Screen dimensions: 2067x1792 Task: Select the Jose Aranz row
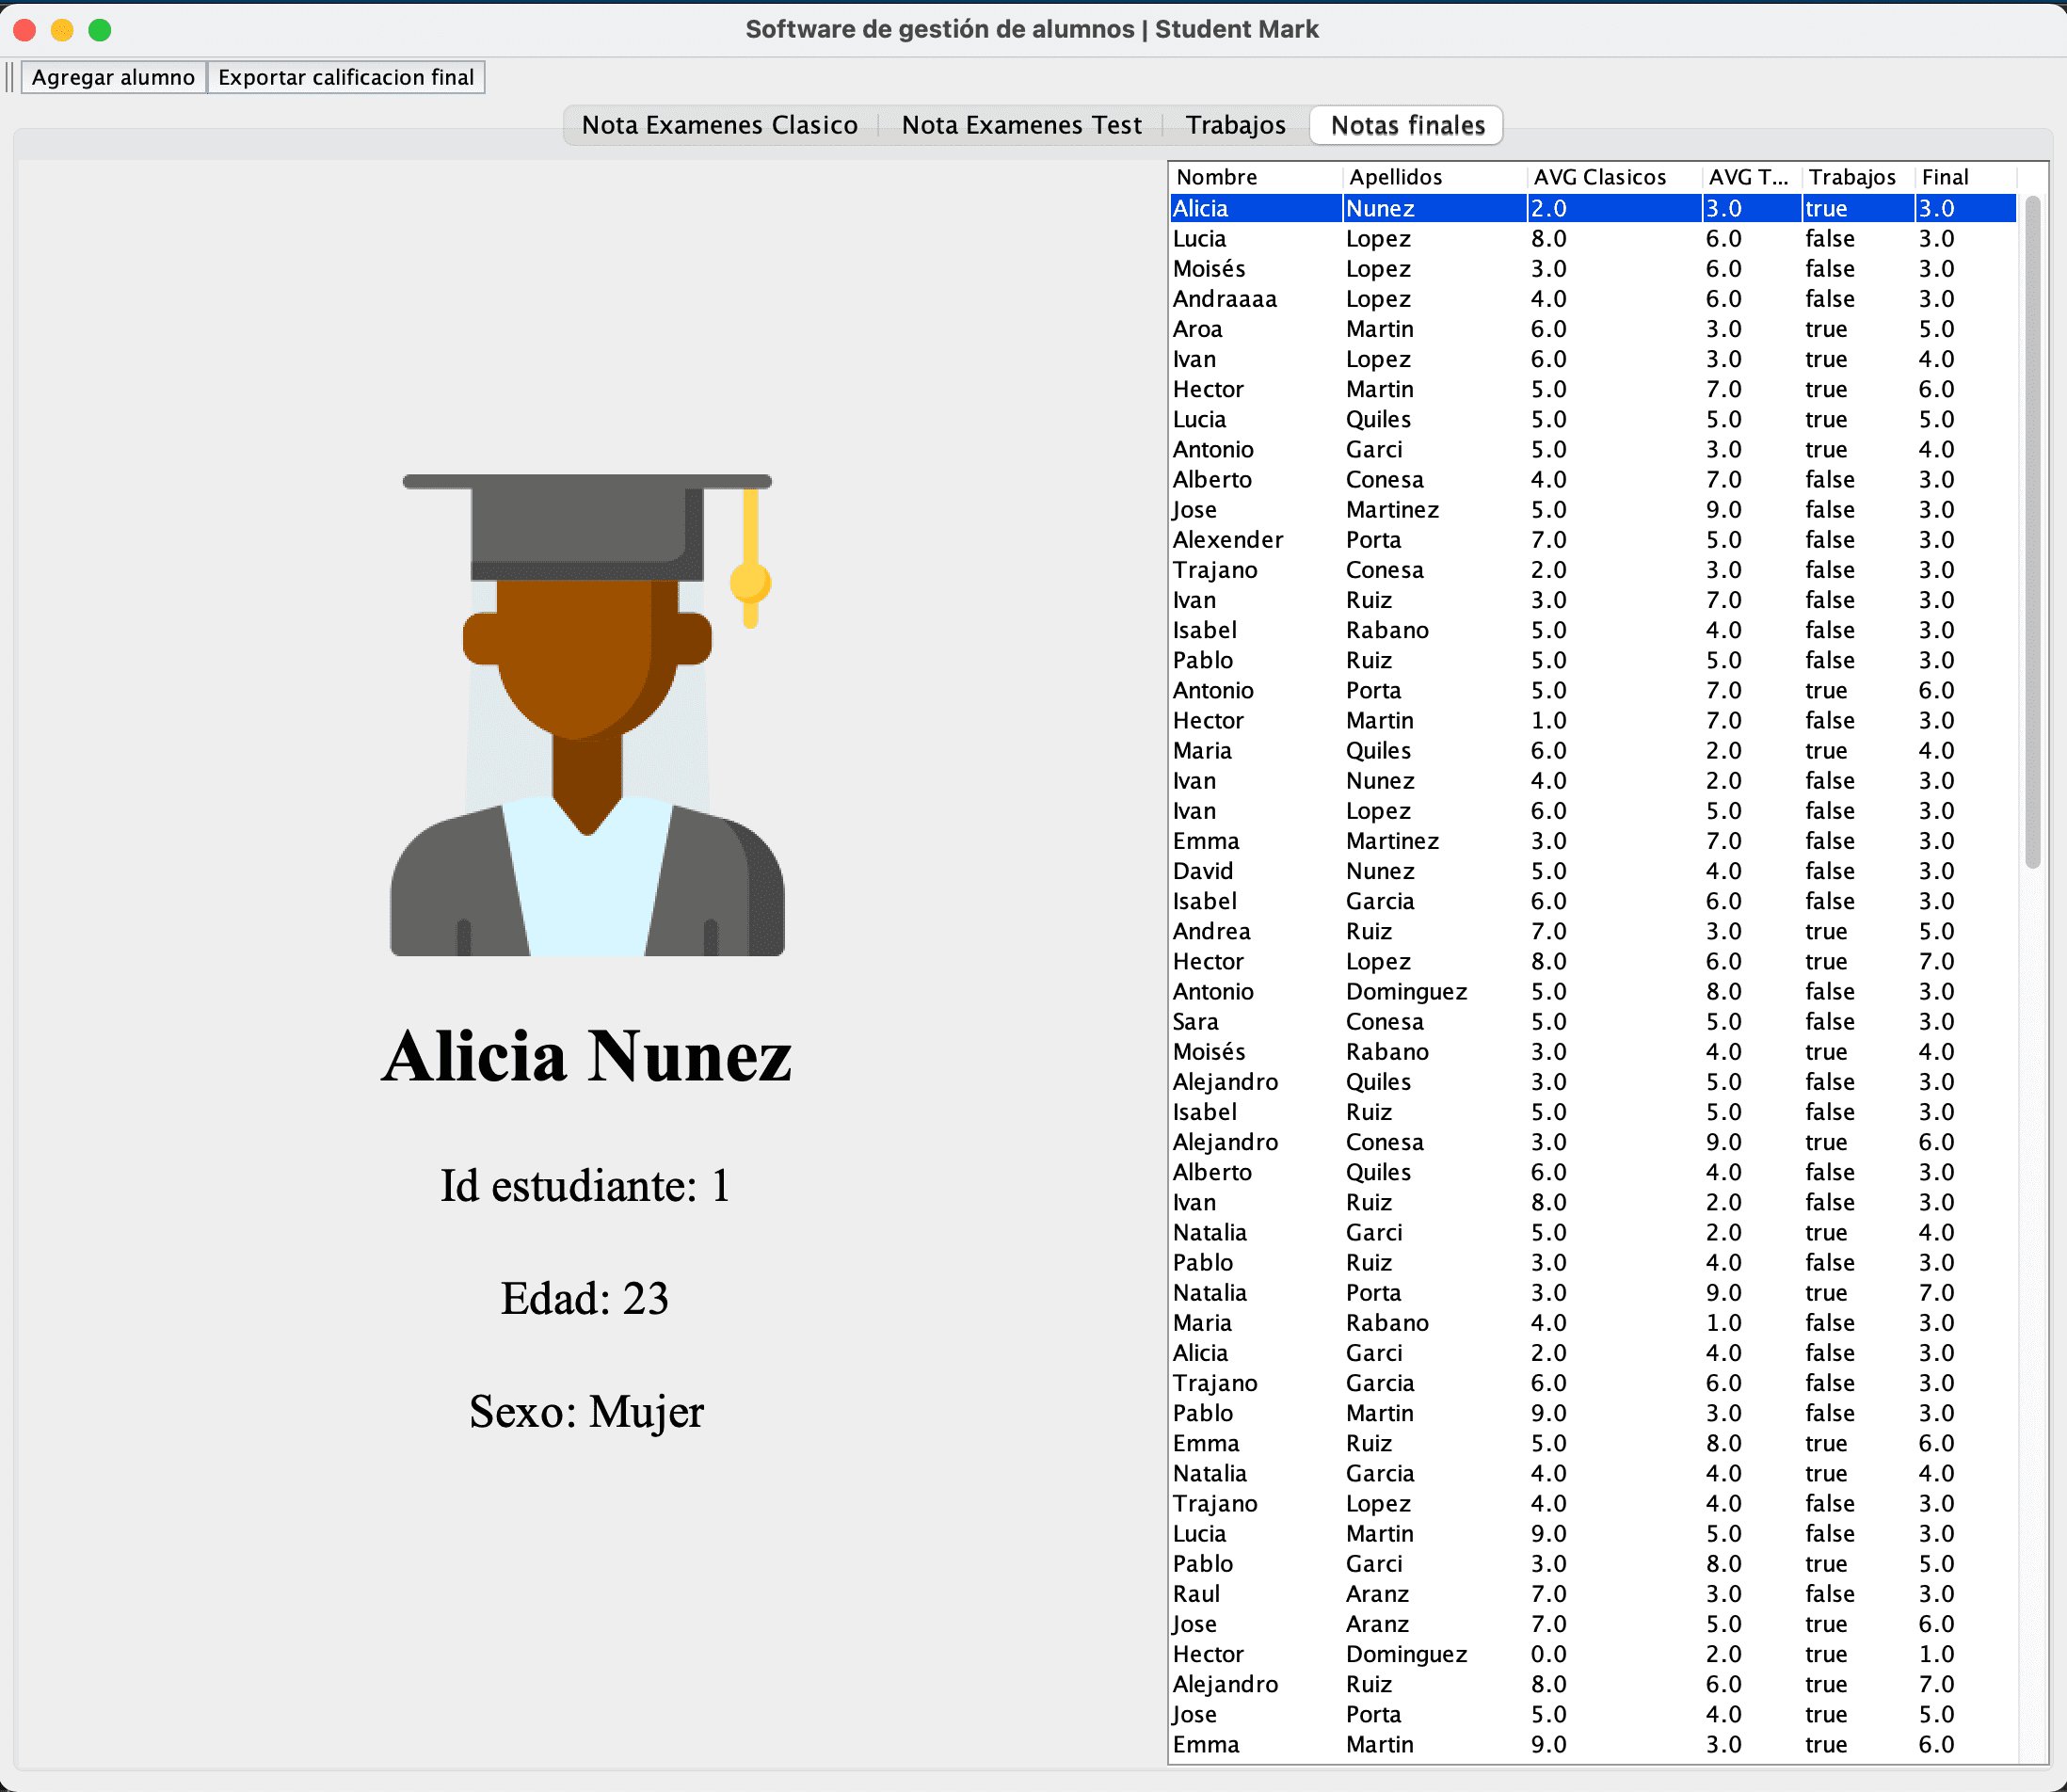1593,1624
